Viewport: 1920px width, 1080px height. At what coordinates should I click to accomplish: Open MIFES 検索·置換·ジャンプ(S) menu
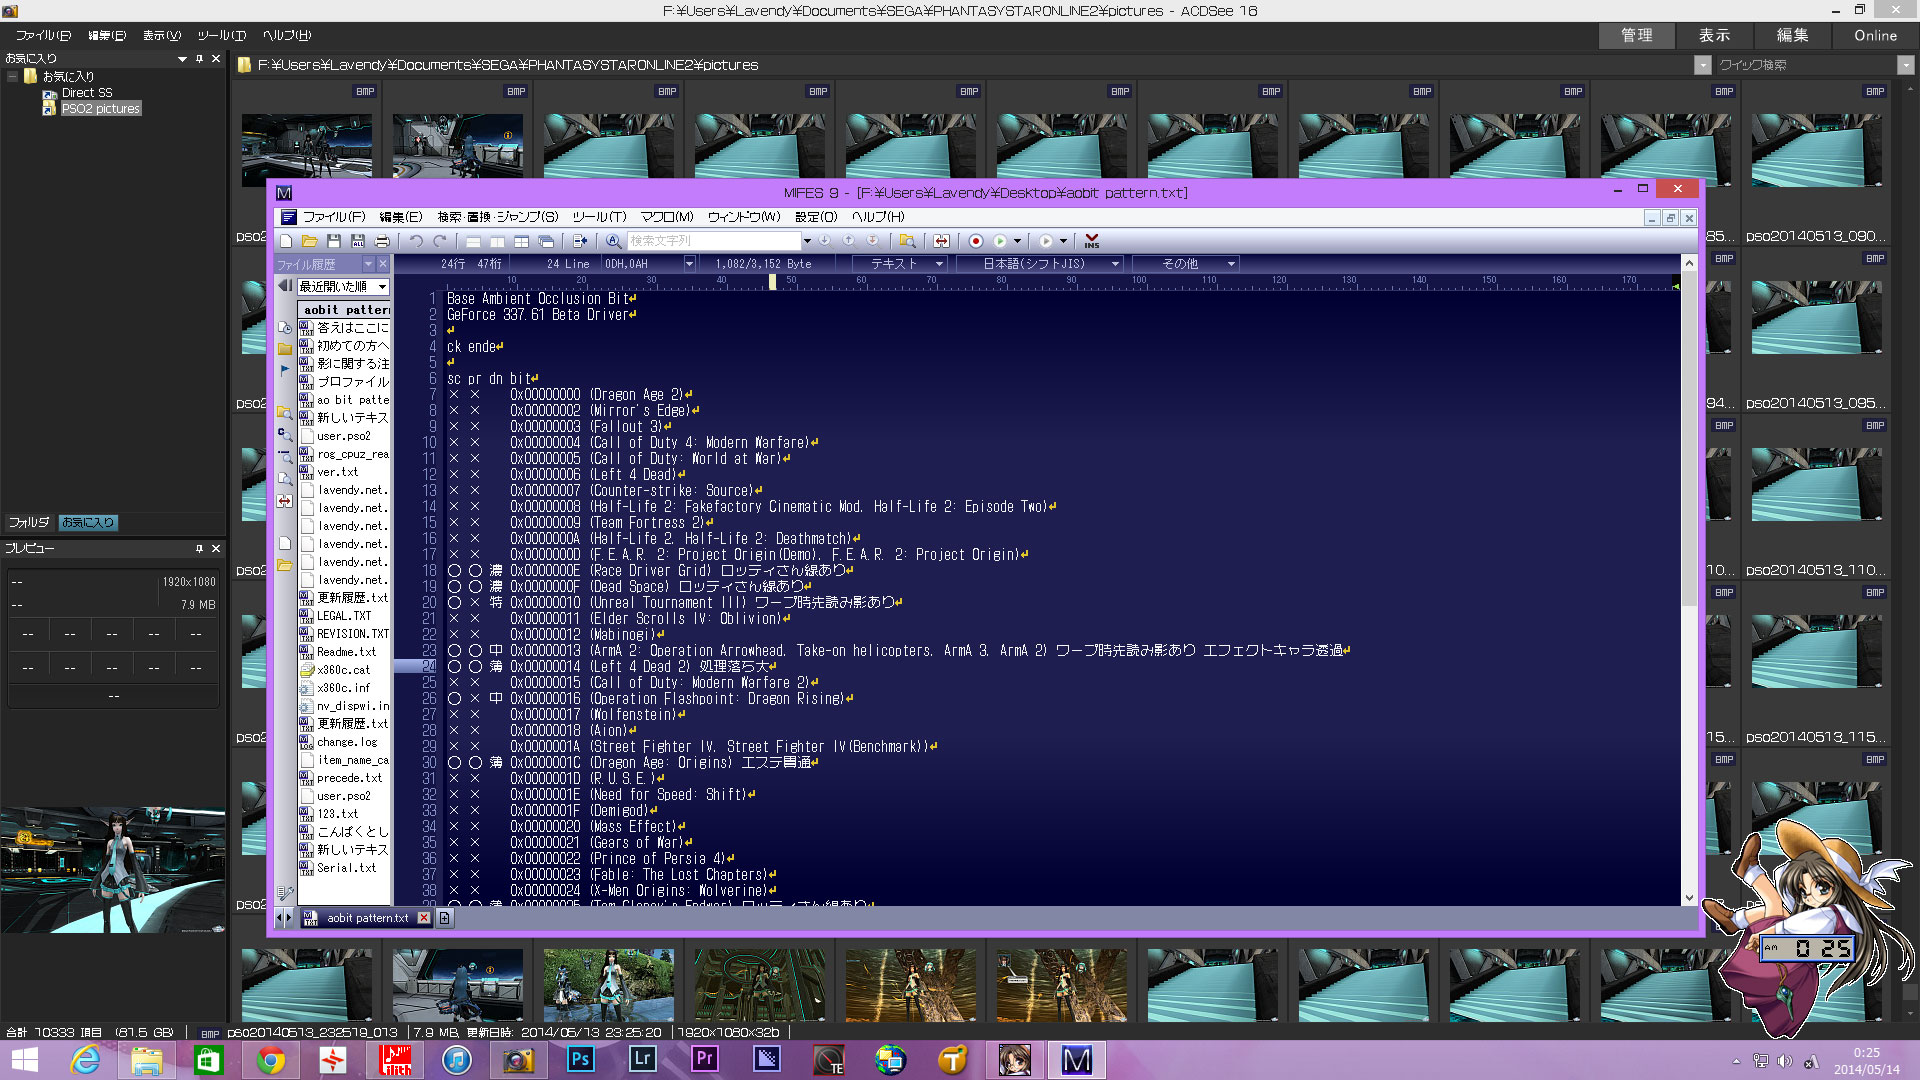click(498, 217)
